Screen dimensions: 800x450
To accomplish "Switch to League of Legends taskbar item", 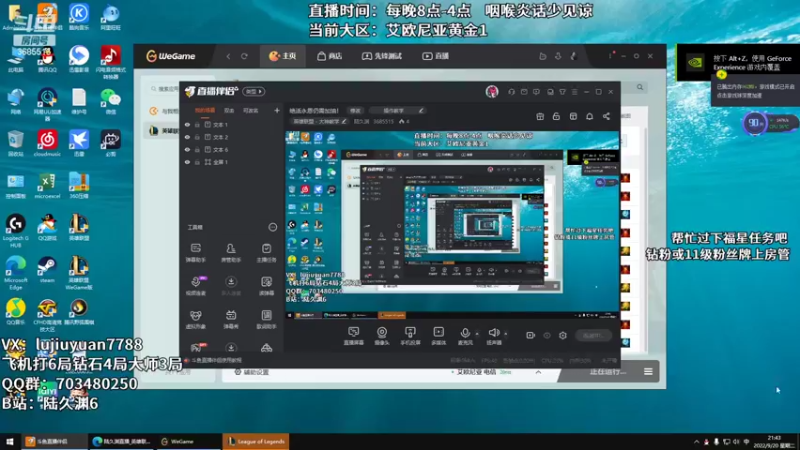I will [256, 441].
